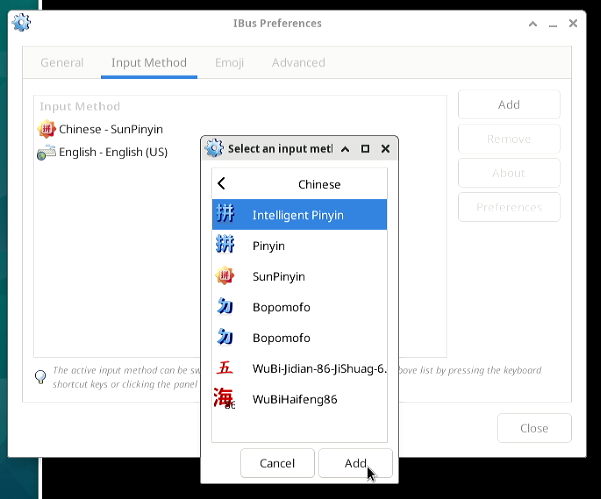This screenshot has height=499, width=601.
Task: Click the Remove button
Action: 509,139
